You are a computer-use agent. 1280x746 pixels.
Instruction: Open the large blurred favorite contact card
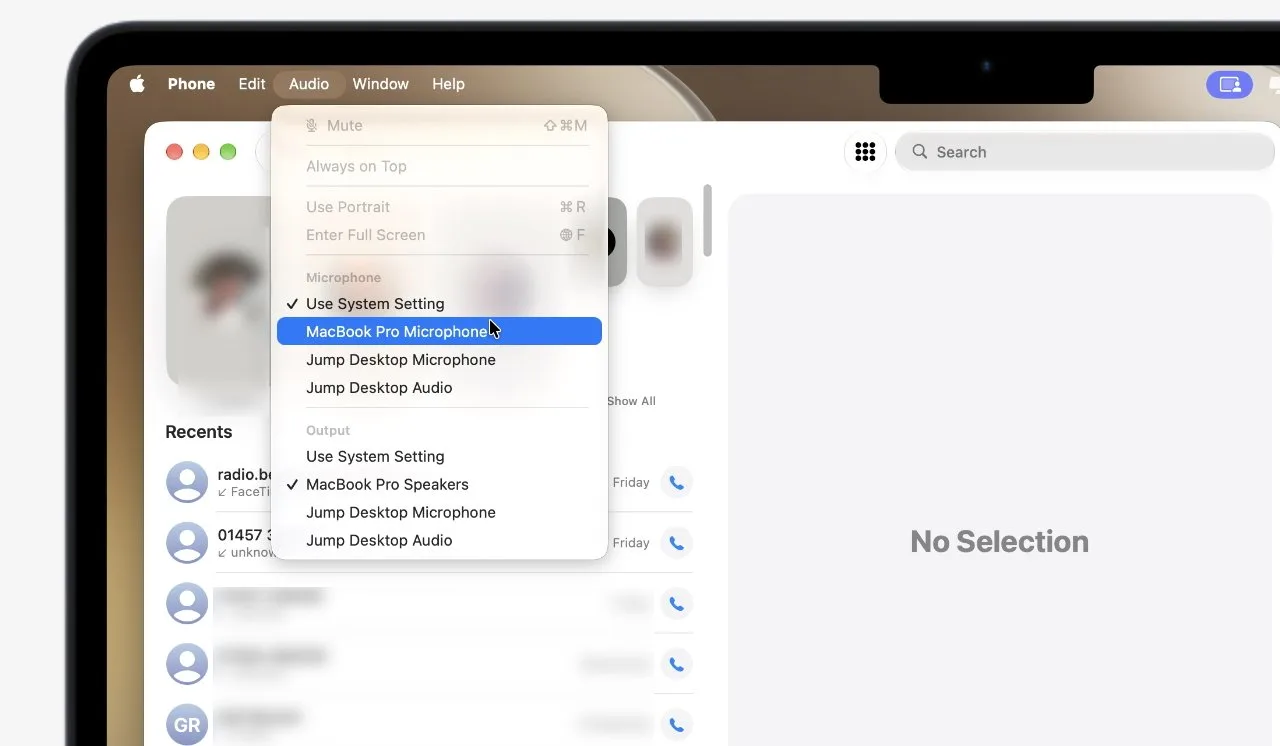pos(219,292)
